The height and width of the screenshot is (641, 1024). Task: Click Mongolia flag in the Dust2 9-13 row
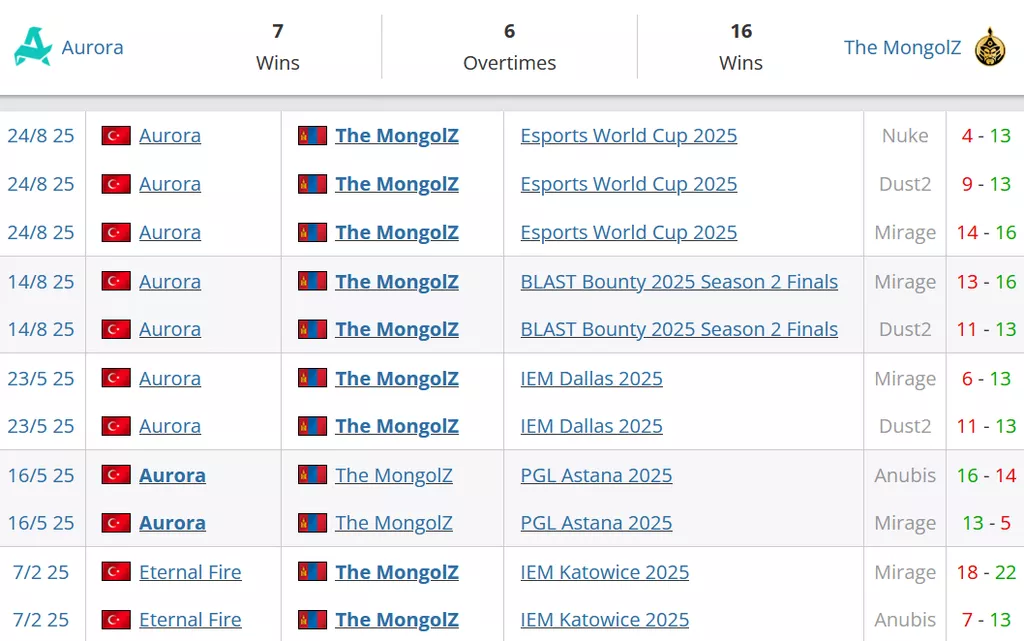[x=313, y=184]
